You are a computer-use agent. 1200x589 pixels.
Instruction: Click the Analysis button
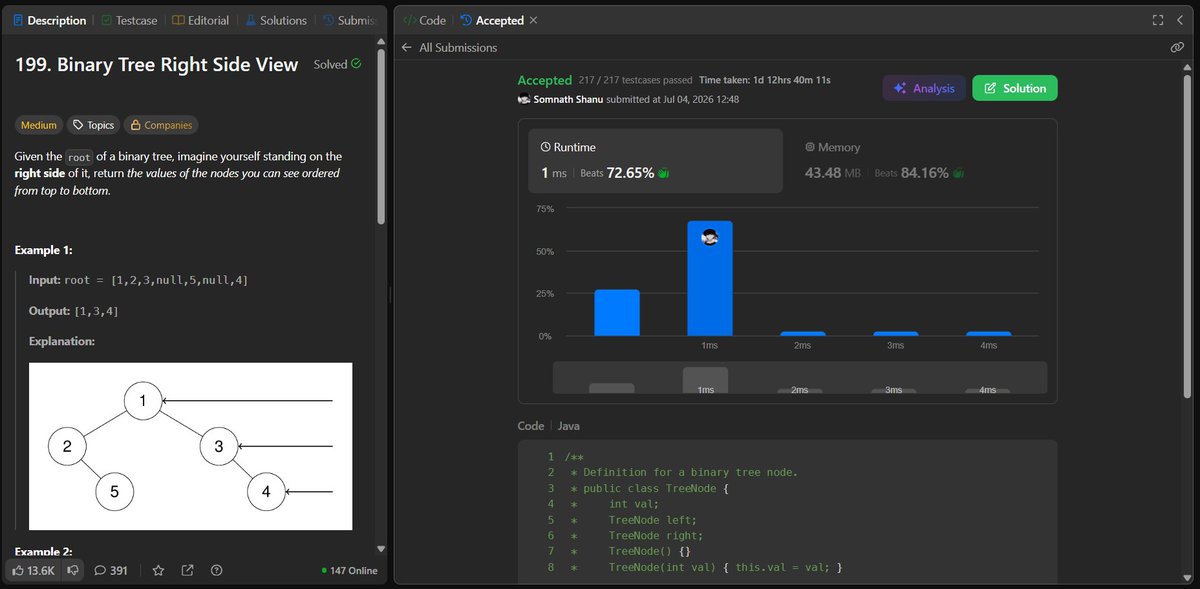tap(924, 88)
